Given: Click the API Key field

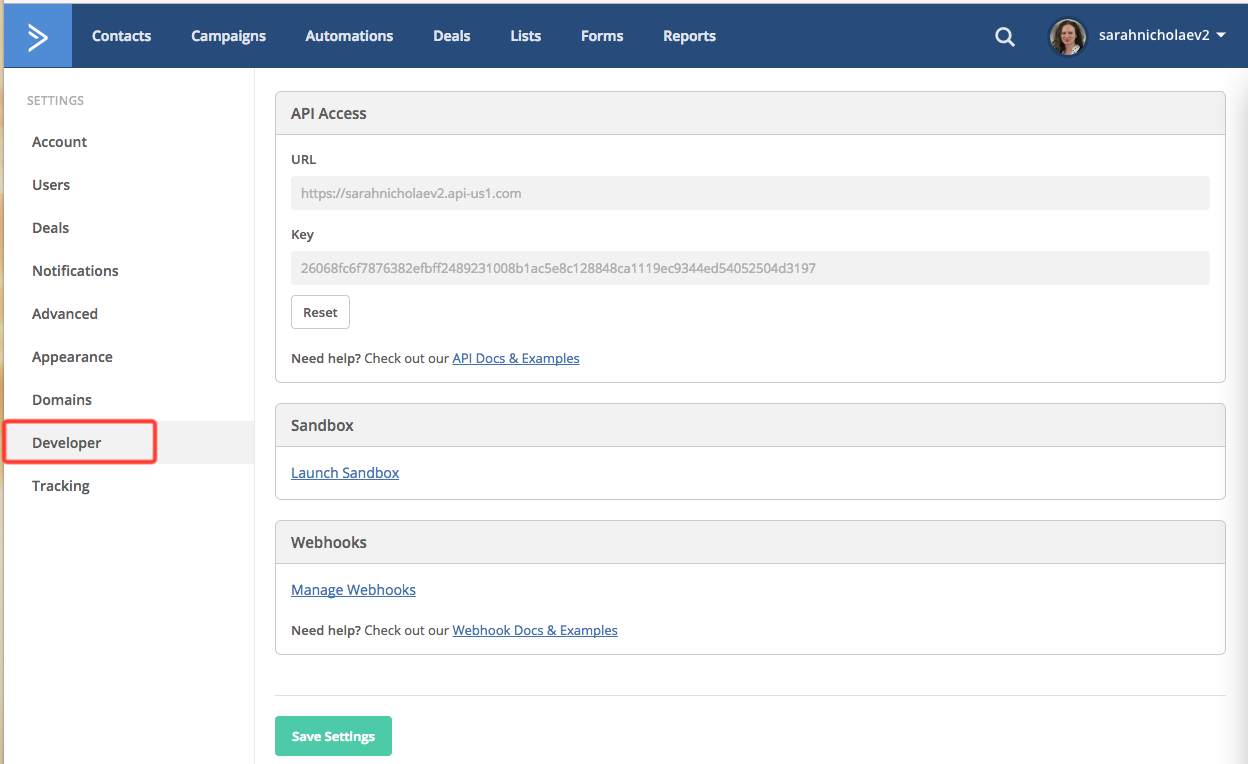Looking at the screenshot, I should [x=749, y=268].
